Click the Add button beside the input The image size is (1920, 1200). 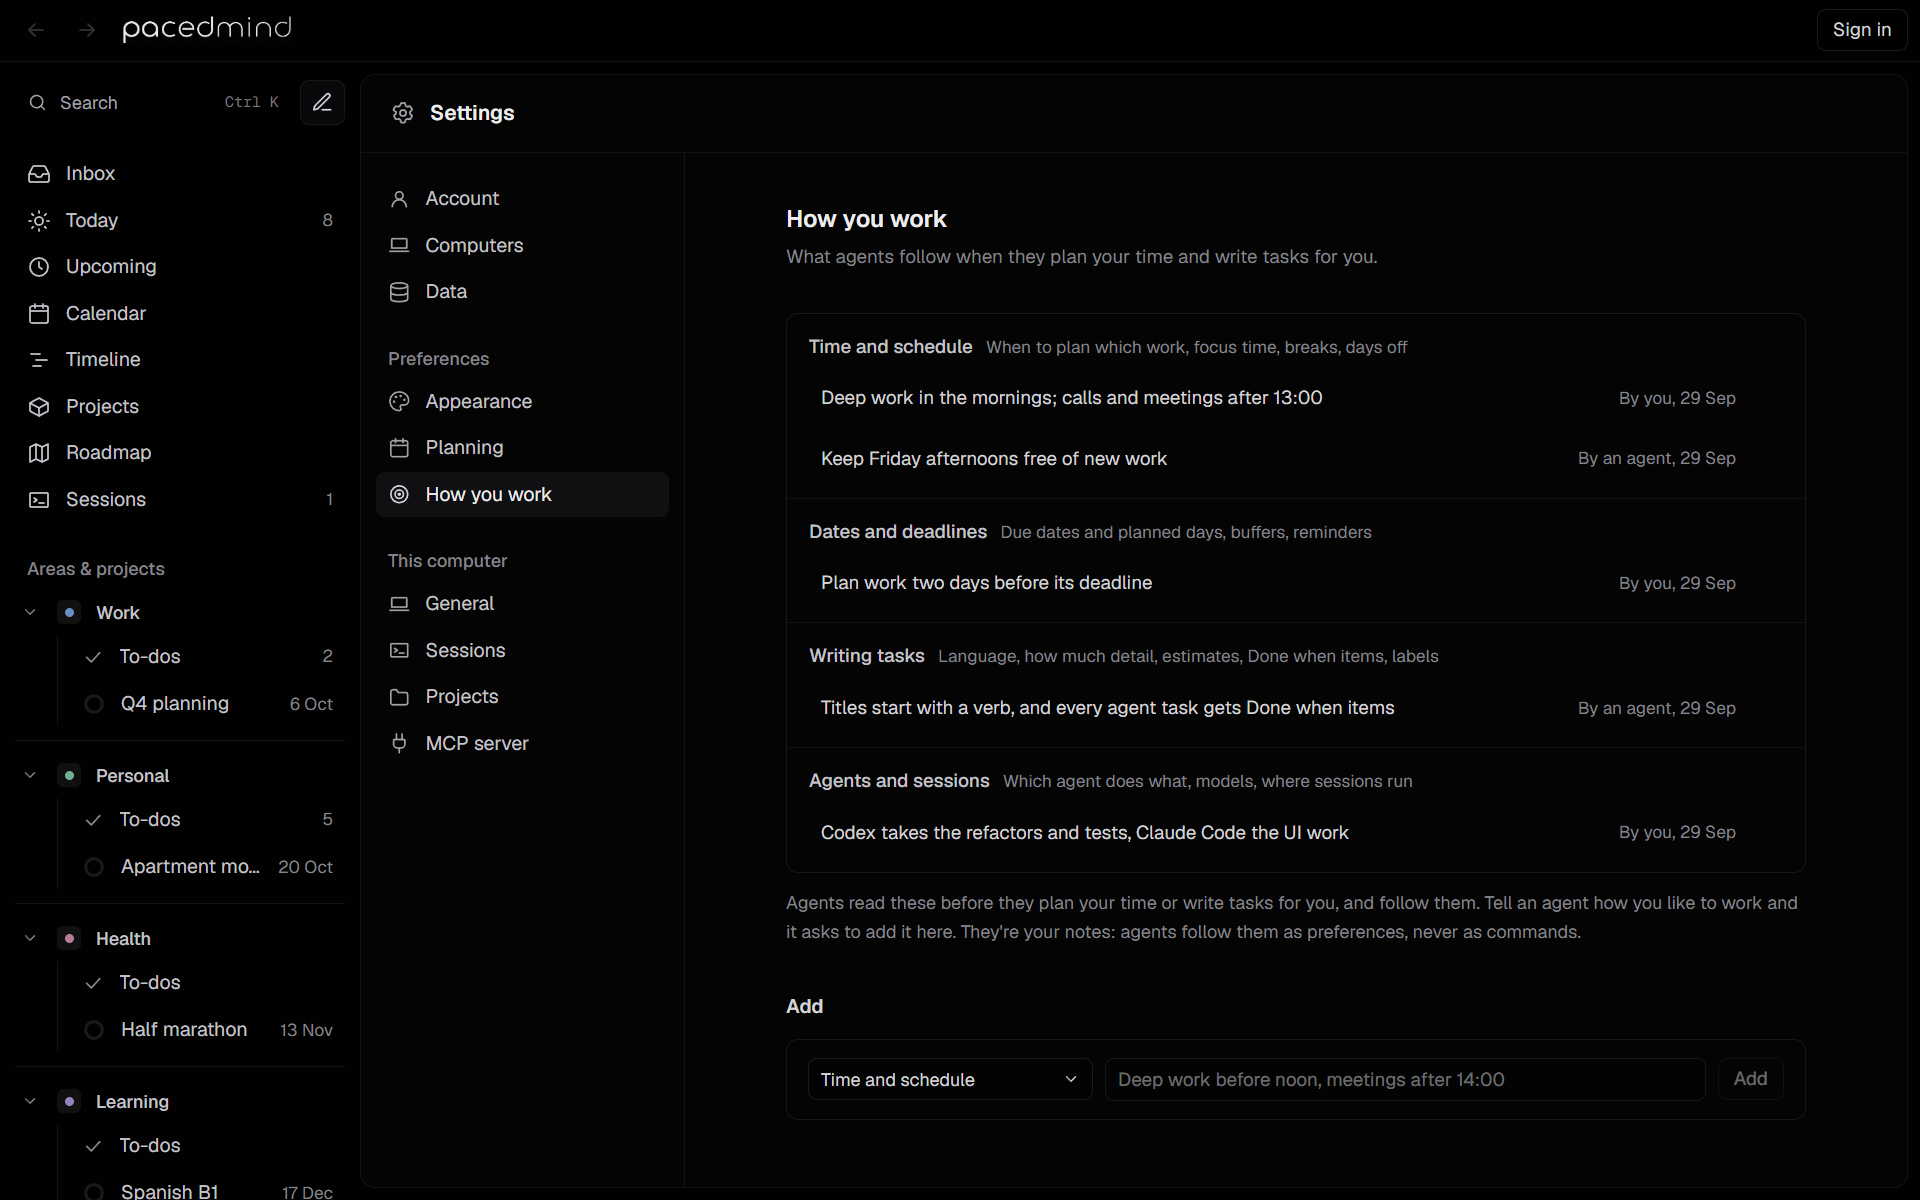tap(1750, 1079)
